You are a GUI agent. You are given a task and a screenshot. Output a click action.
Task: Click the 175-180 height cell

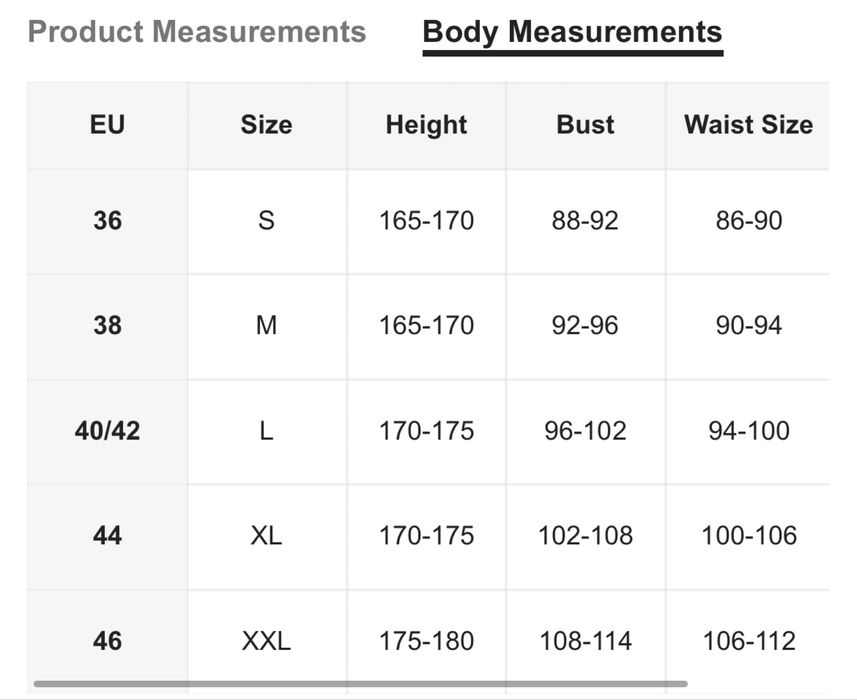[426, 640]
